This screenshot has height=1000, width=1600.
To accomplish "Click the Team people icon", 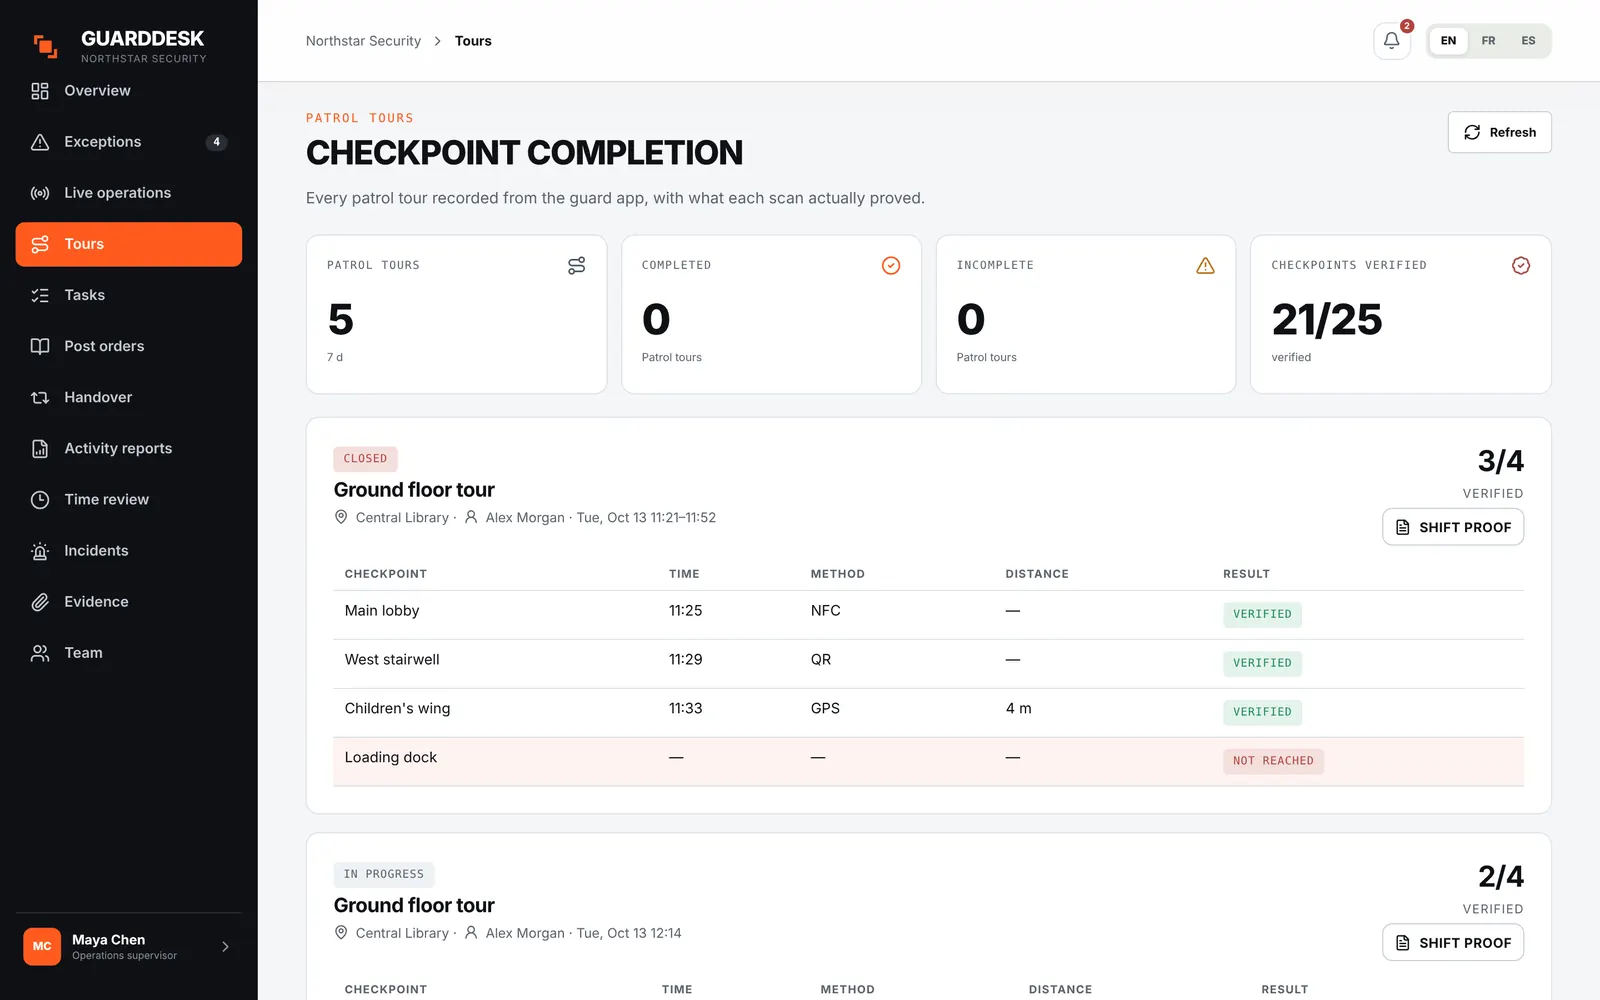I will tap(40, 653).
